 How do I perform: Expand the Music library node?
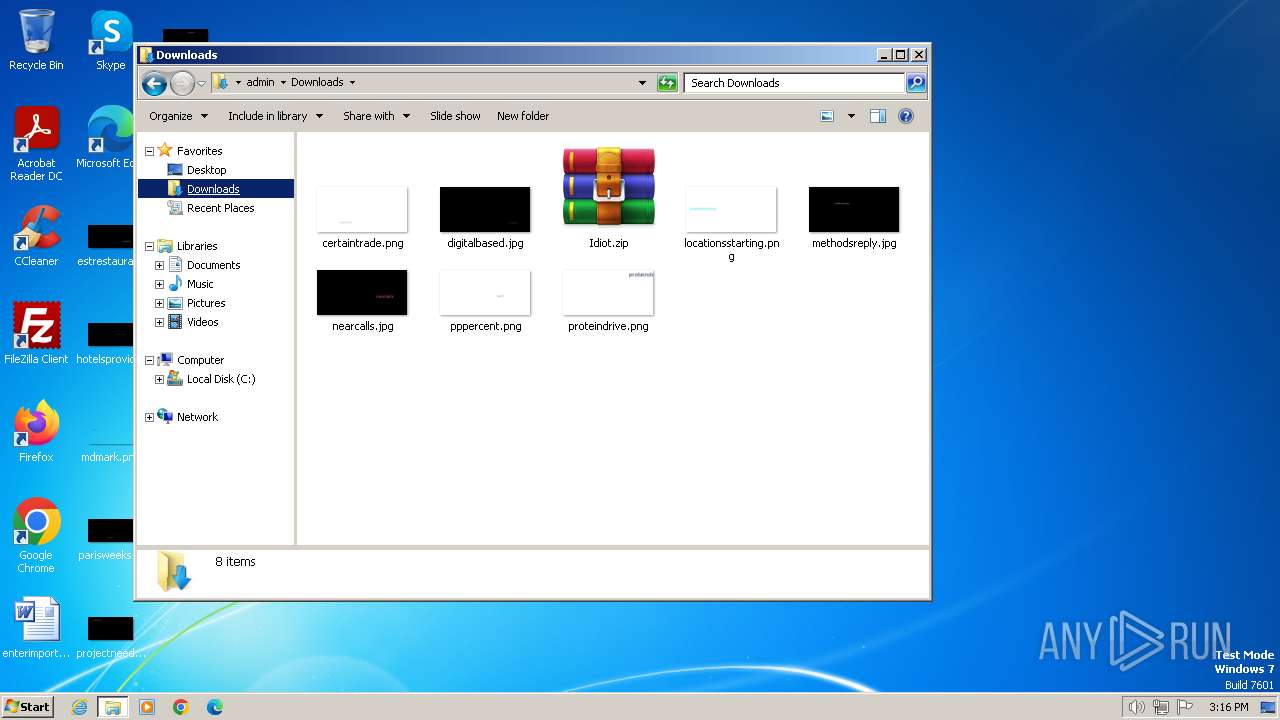(159, 284)
